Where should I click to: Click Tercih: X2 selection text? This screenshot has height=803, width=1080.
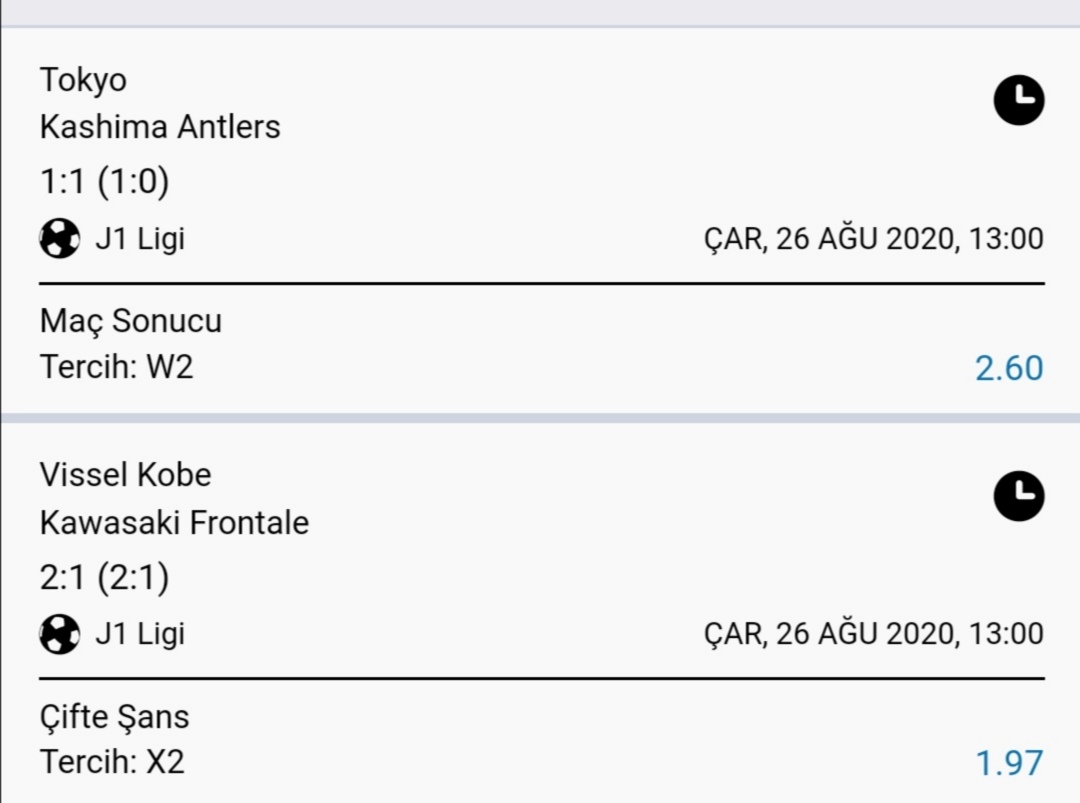(x=112, y=762)
